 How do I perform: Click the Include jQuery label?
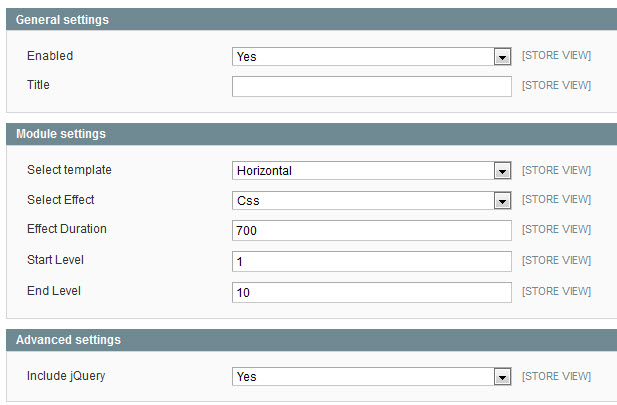pos(66,376)
